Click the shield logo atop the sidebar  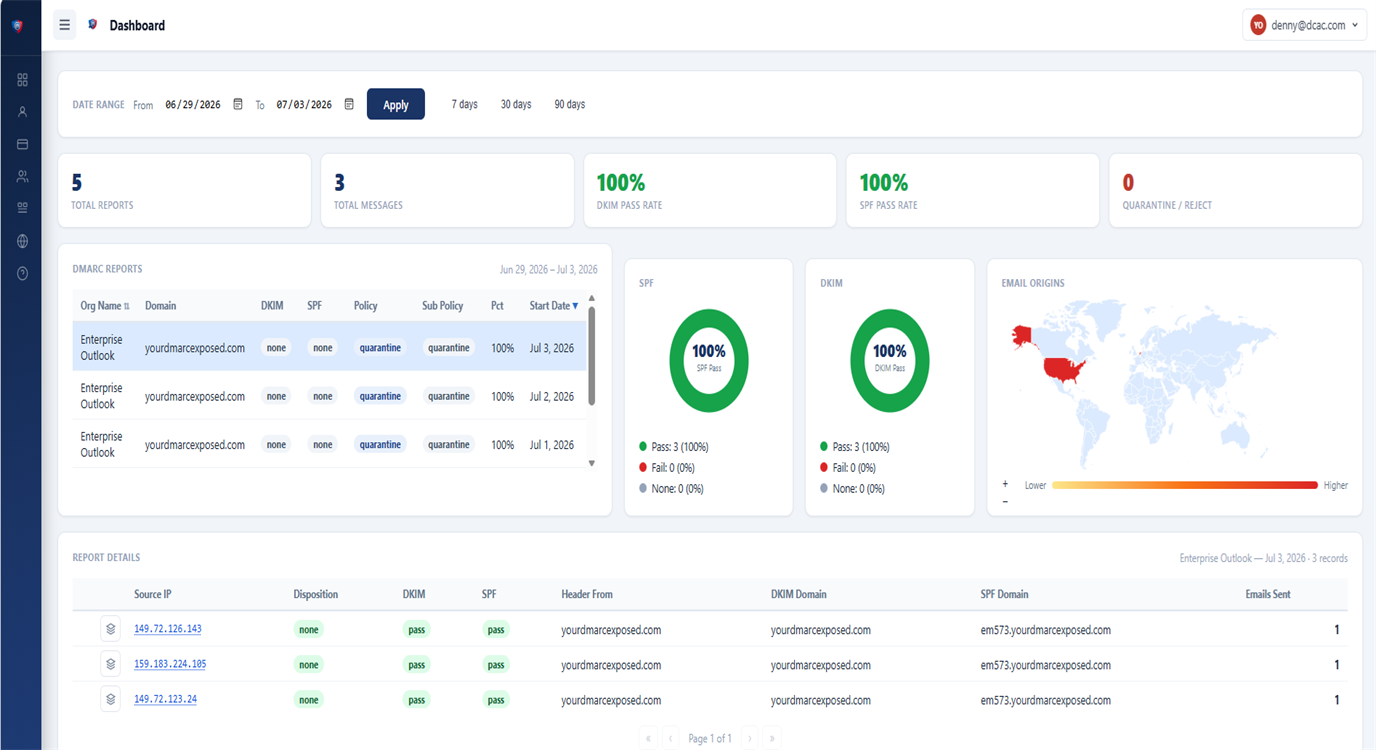click(x=17, y=26)
